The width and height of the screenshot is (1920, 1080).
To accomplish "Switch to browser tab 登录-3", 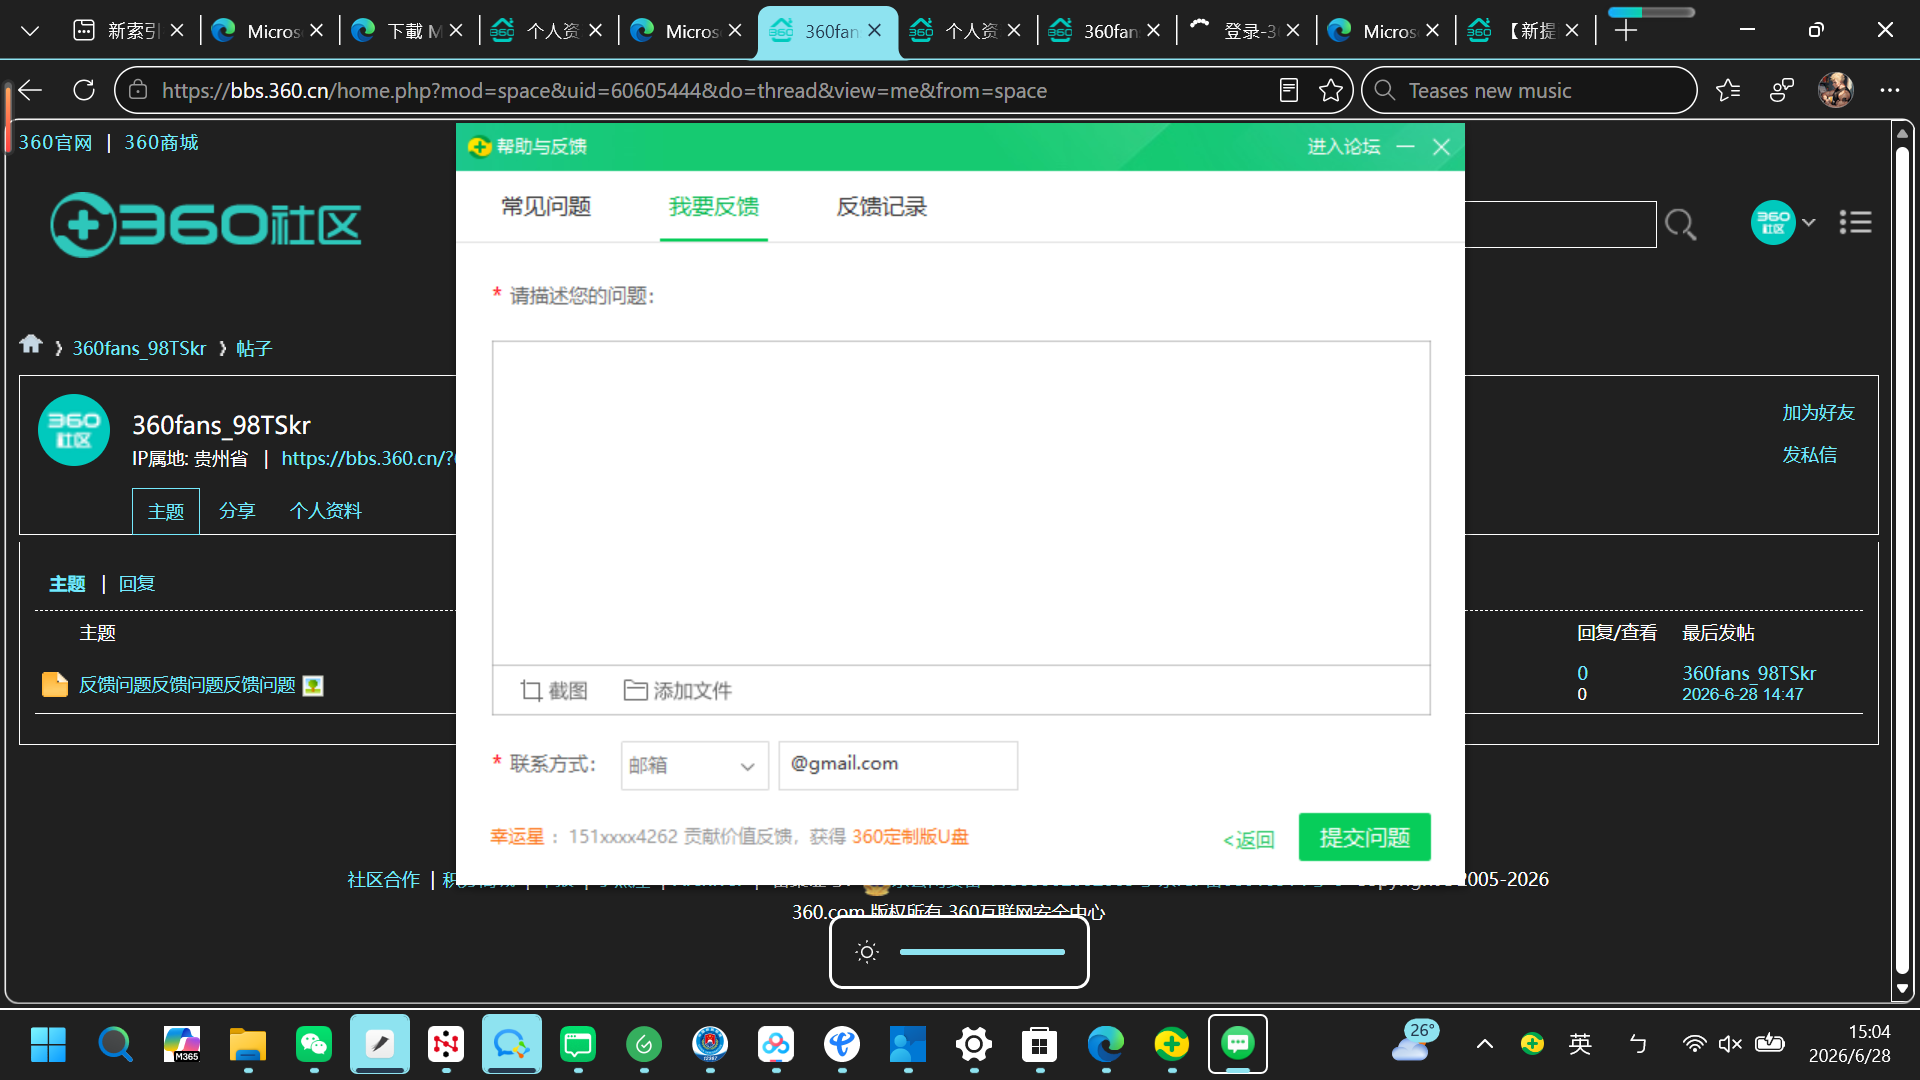I will [1246, 31].
